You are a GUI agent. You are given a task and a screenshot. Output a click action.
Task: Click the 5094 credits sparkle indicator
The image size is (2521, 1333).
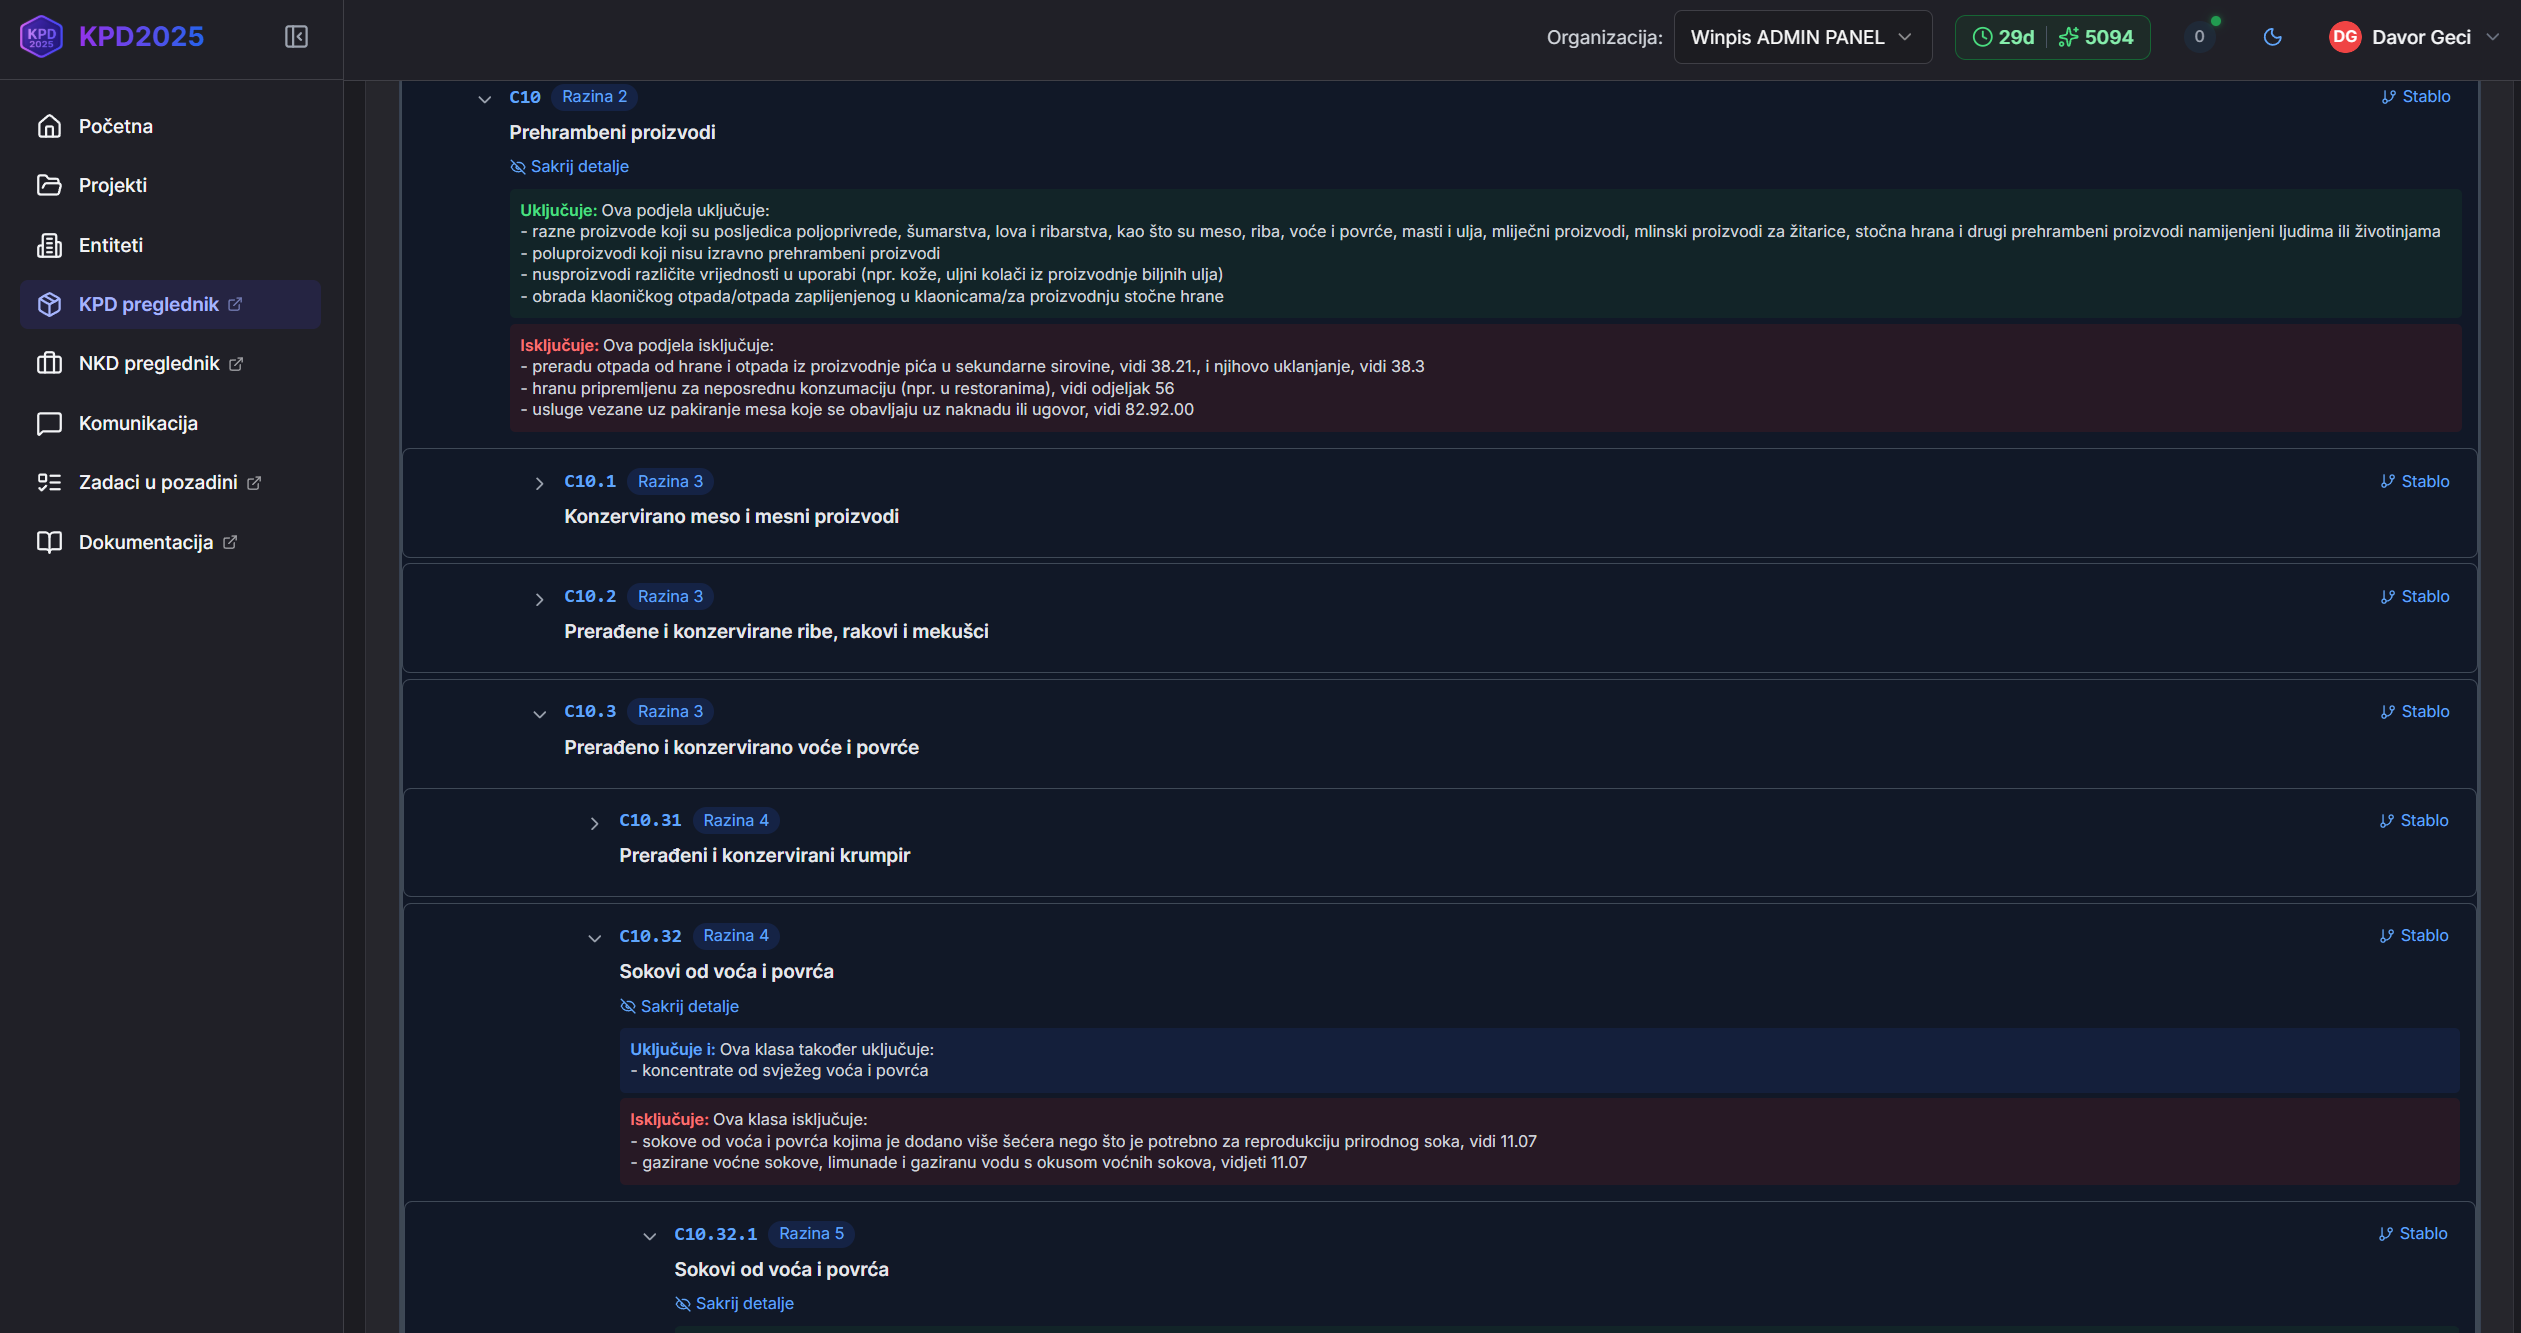click(x=2097, y=37)
